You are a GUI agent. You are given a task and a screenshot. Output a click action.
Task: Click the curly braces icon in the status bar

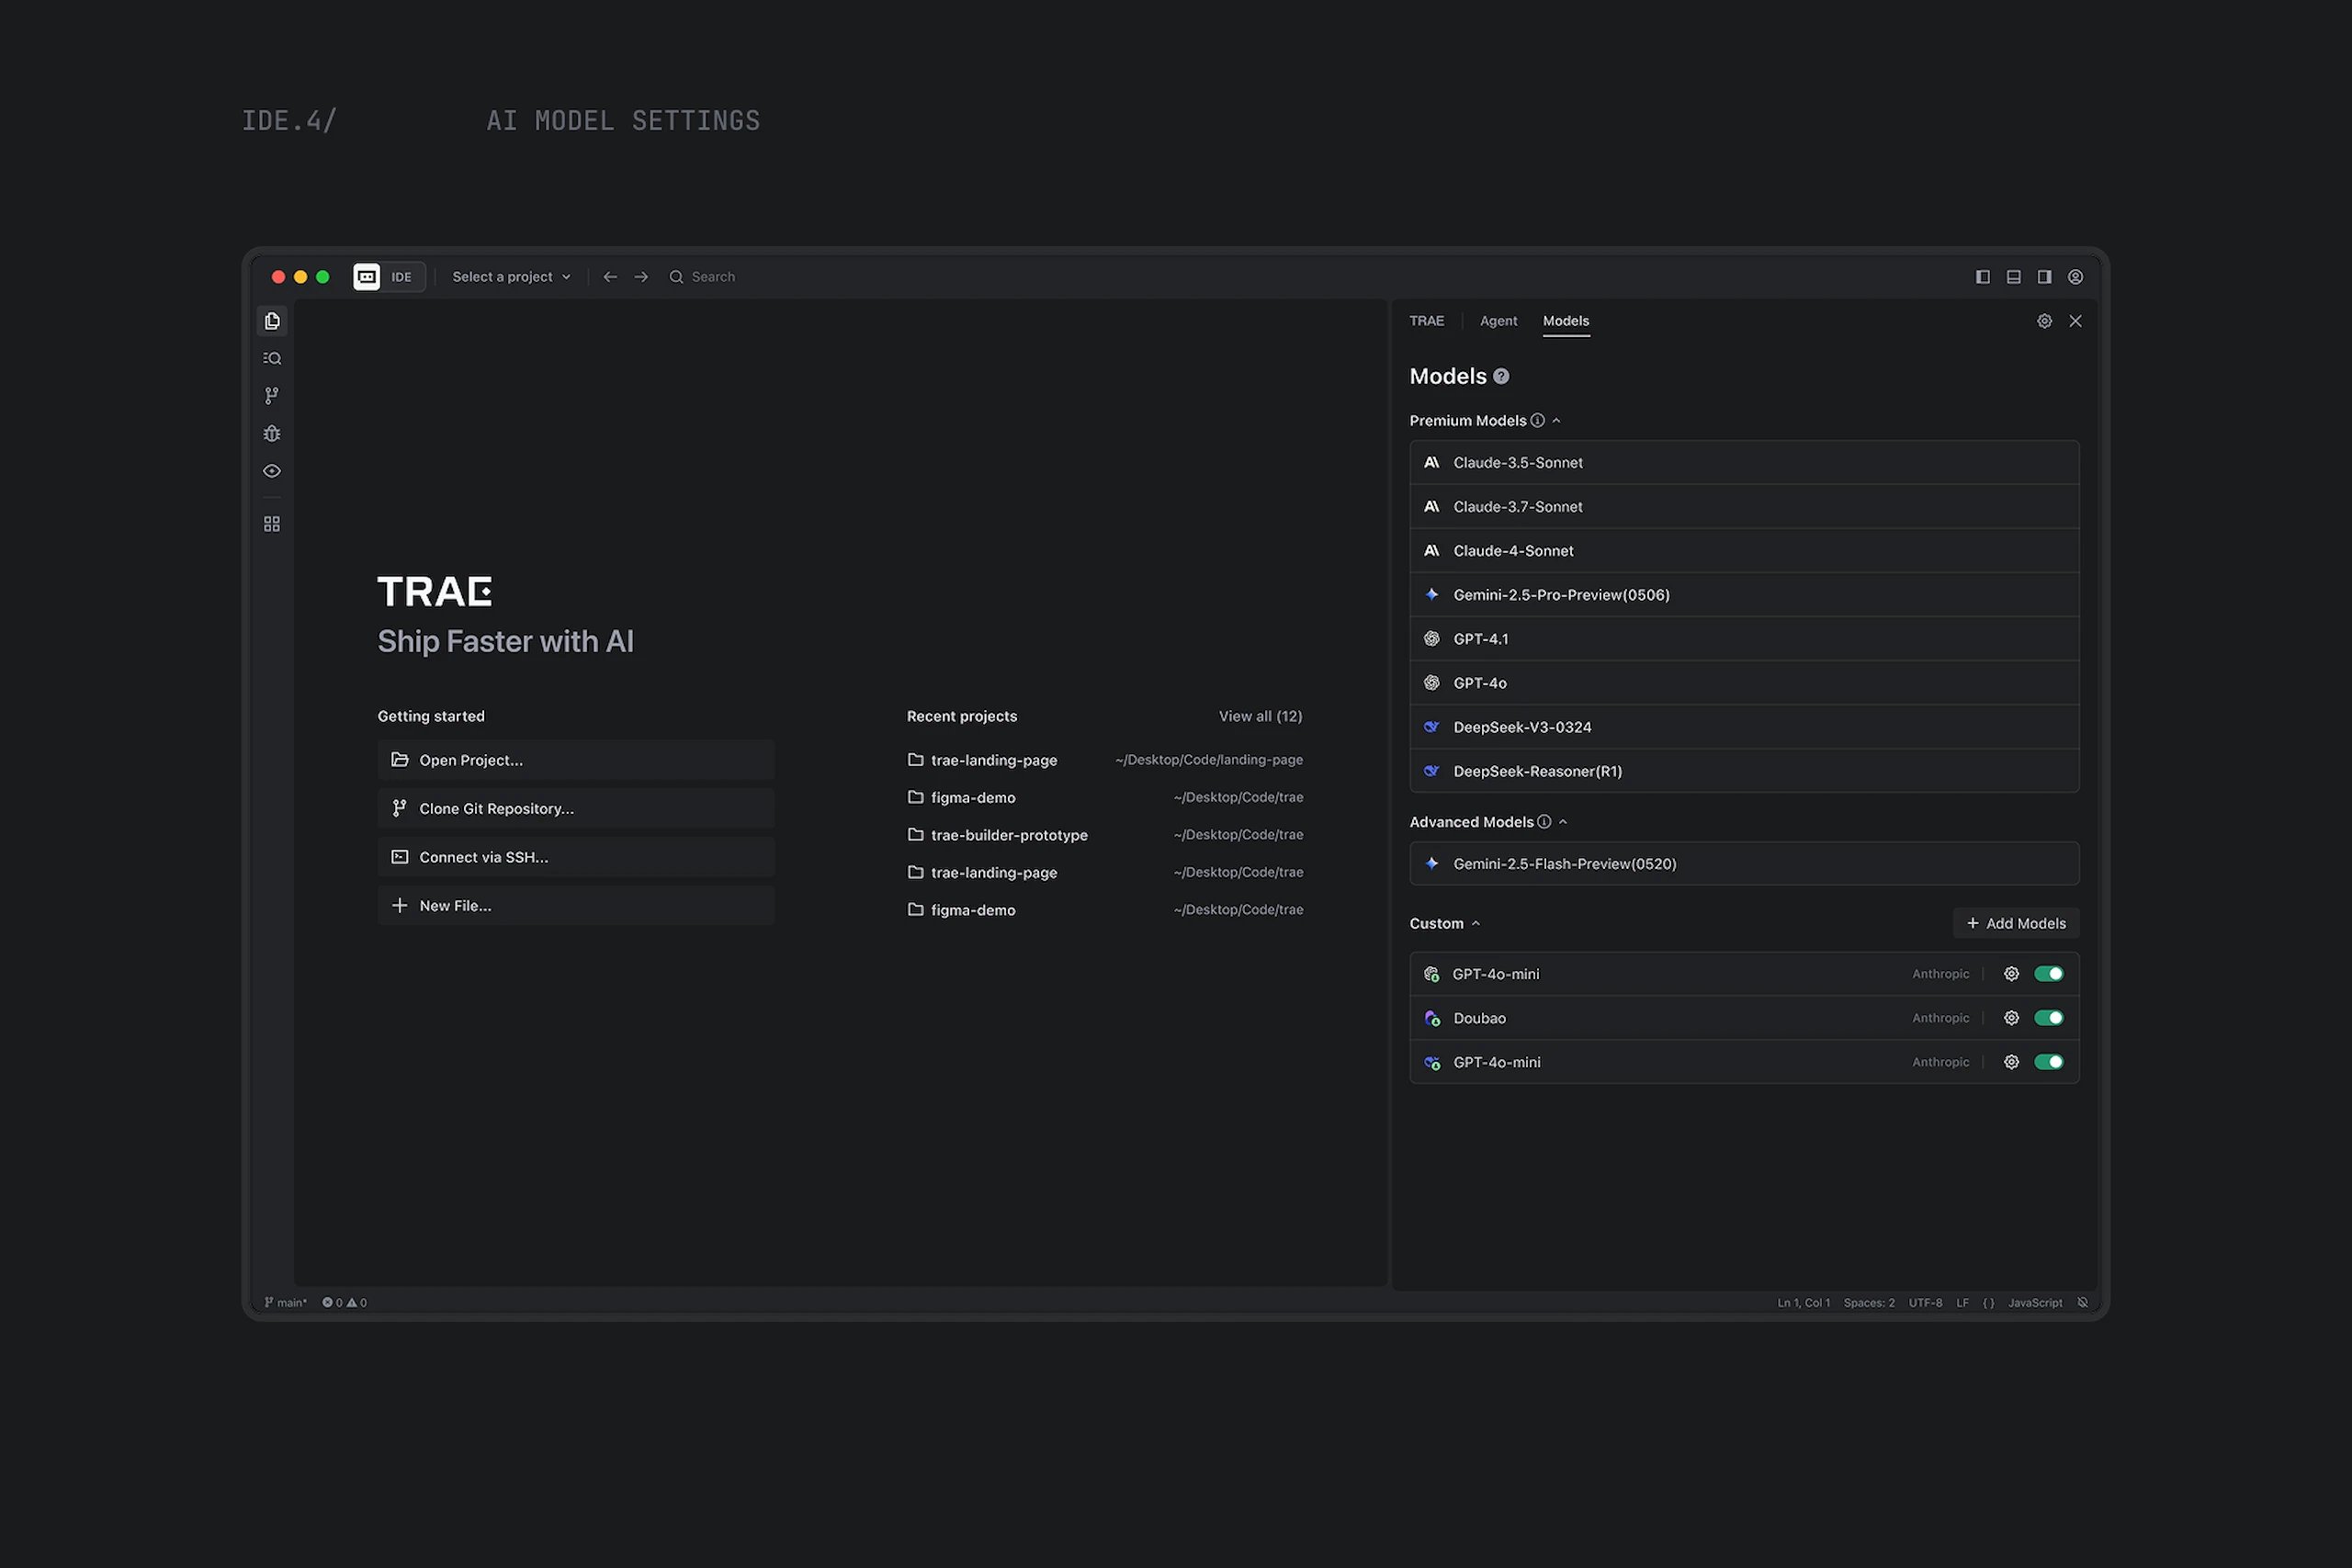point(1989,1303)
